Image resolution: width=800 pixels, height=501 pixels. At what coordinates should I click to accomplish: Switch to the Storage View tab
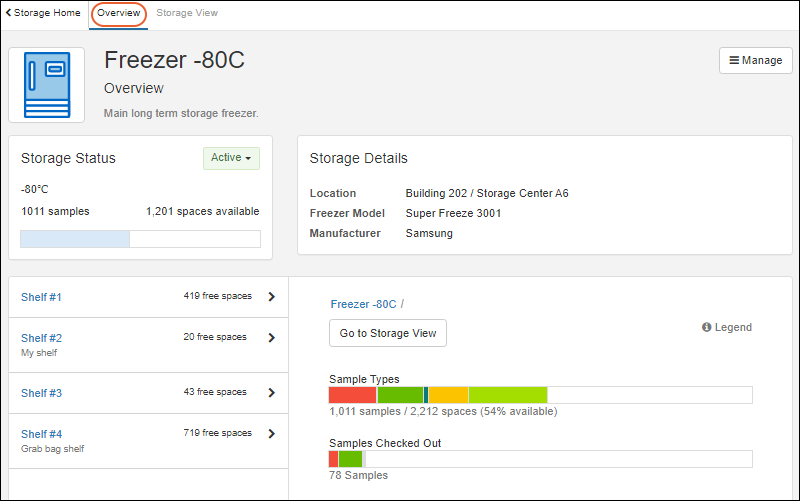(187, 13)
